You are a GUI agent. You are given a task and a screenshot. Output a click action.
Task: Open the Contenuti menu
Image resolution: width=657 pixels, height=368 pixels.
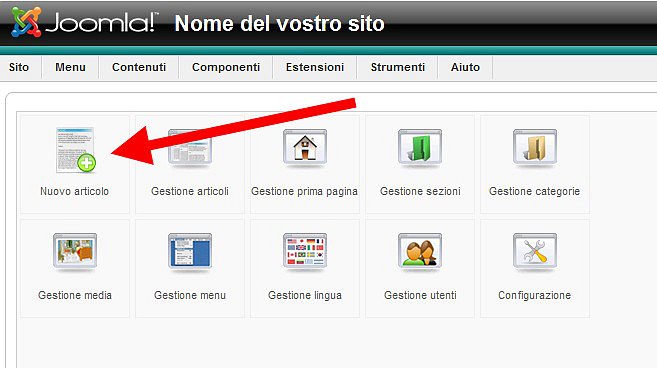[x=139, y=67]
